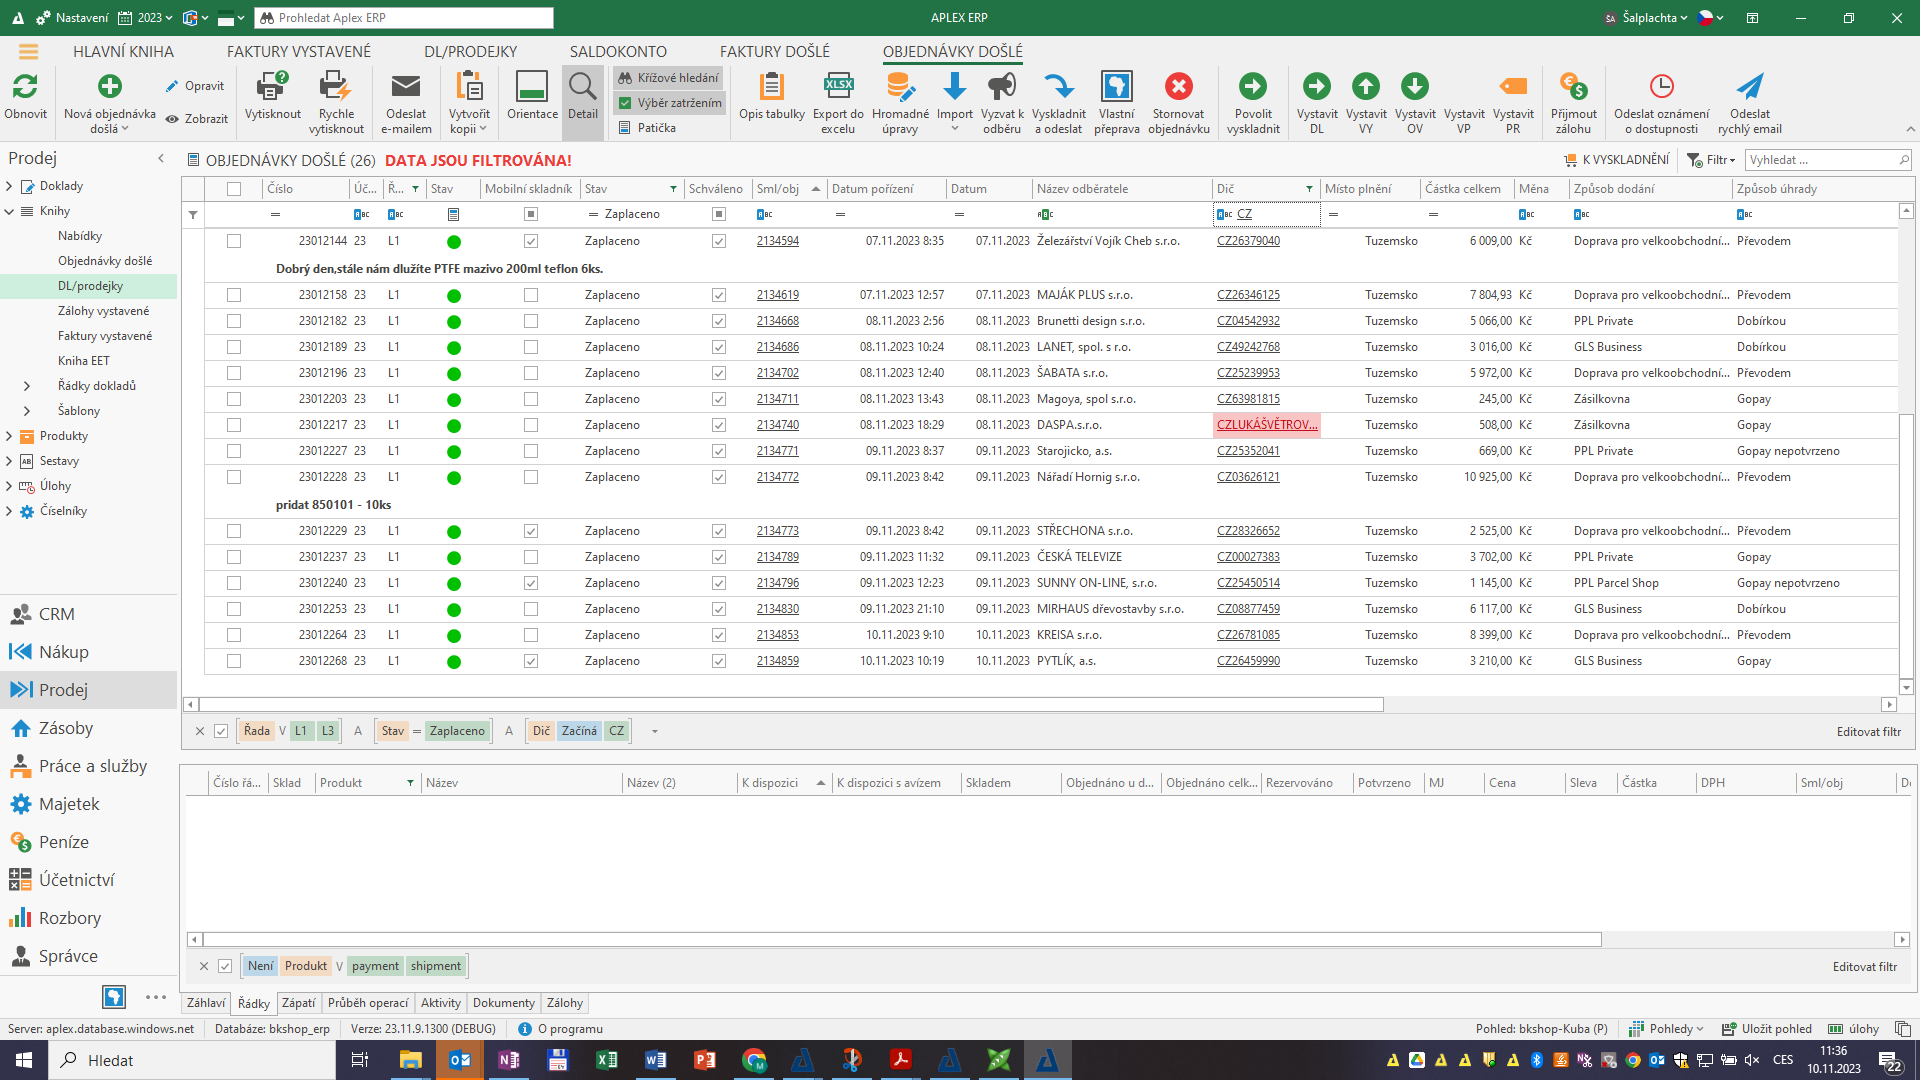
Task: Toggle Výběr zatržením checkbox
Action: 625,103
